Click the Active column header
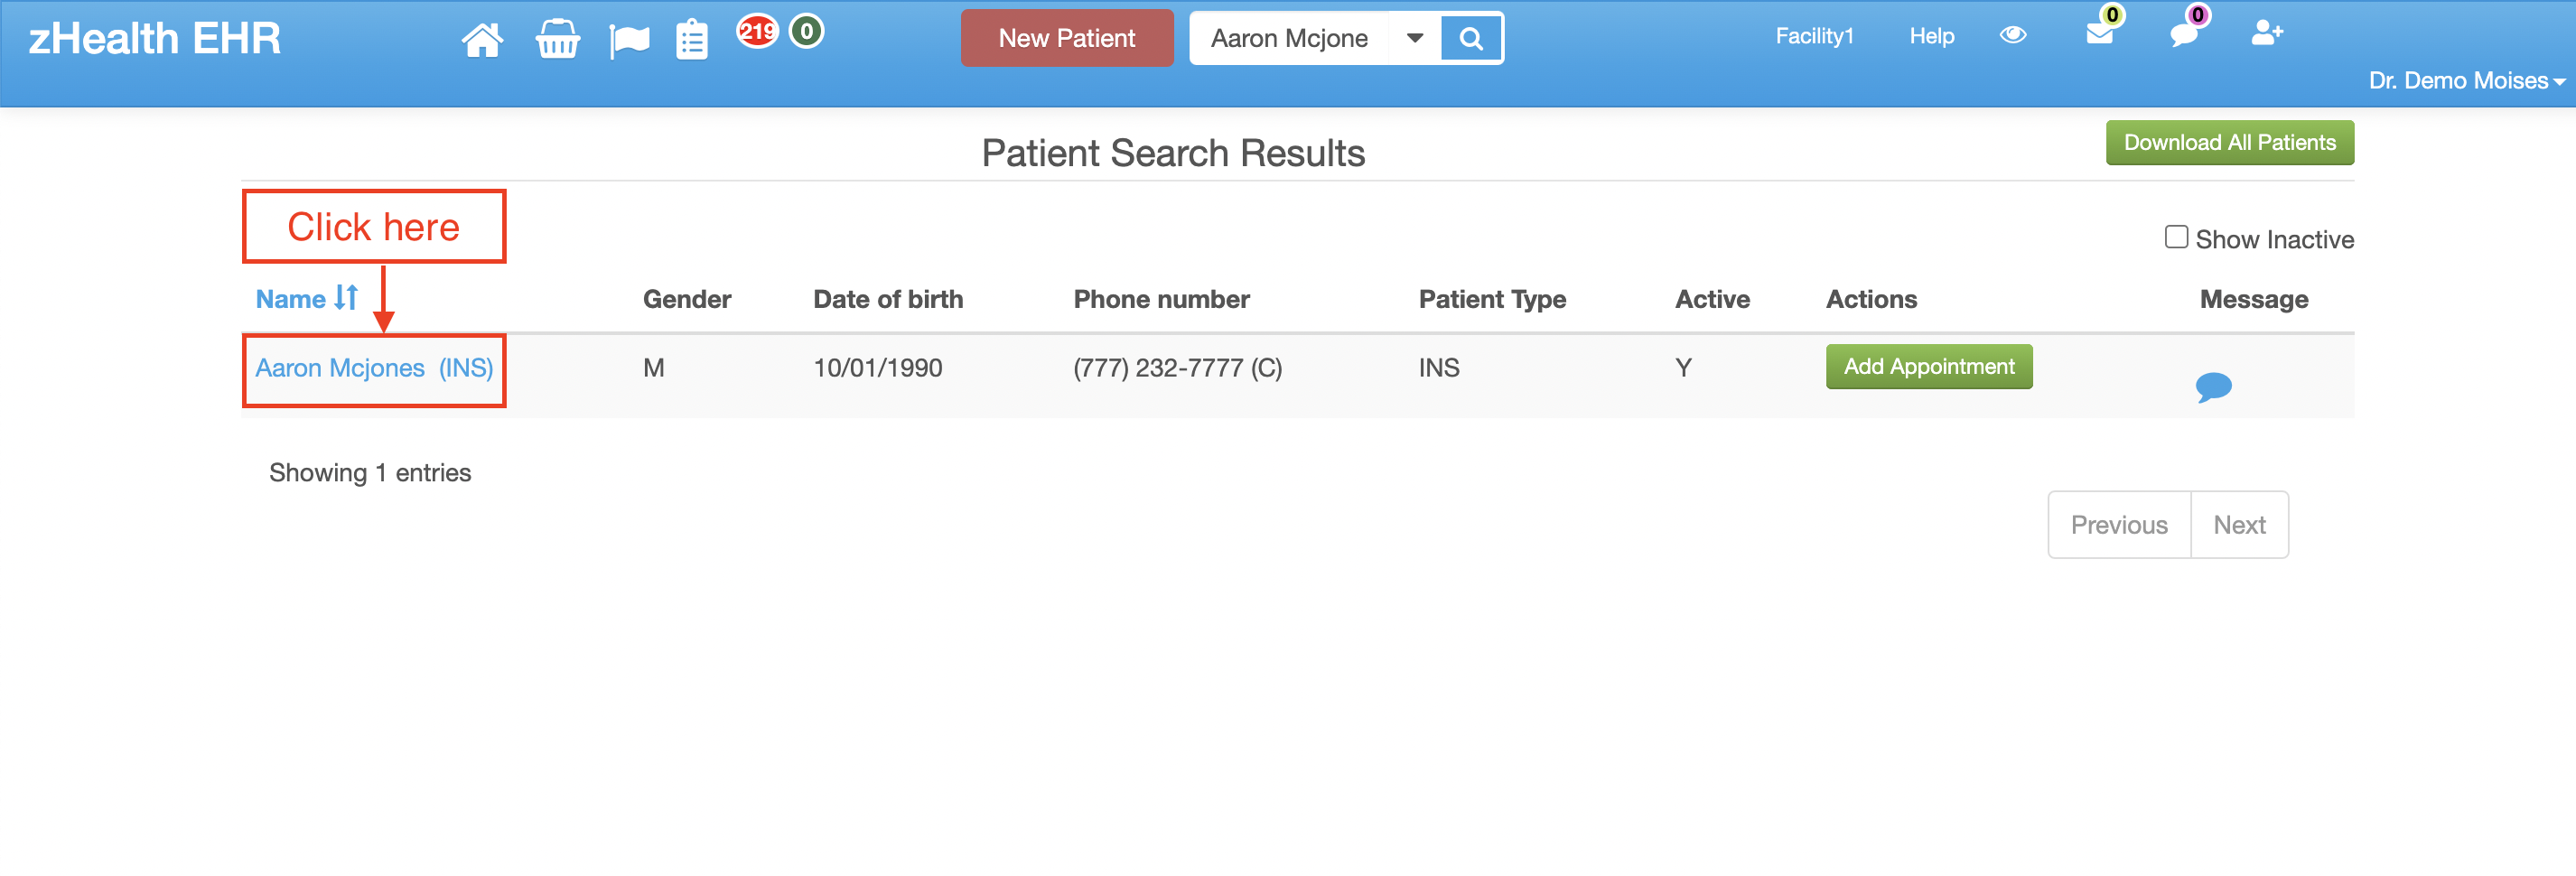2576x876 pixels. pos(1712,299)
